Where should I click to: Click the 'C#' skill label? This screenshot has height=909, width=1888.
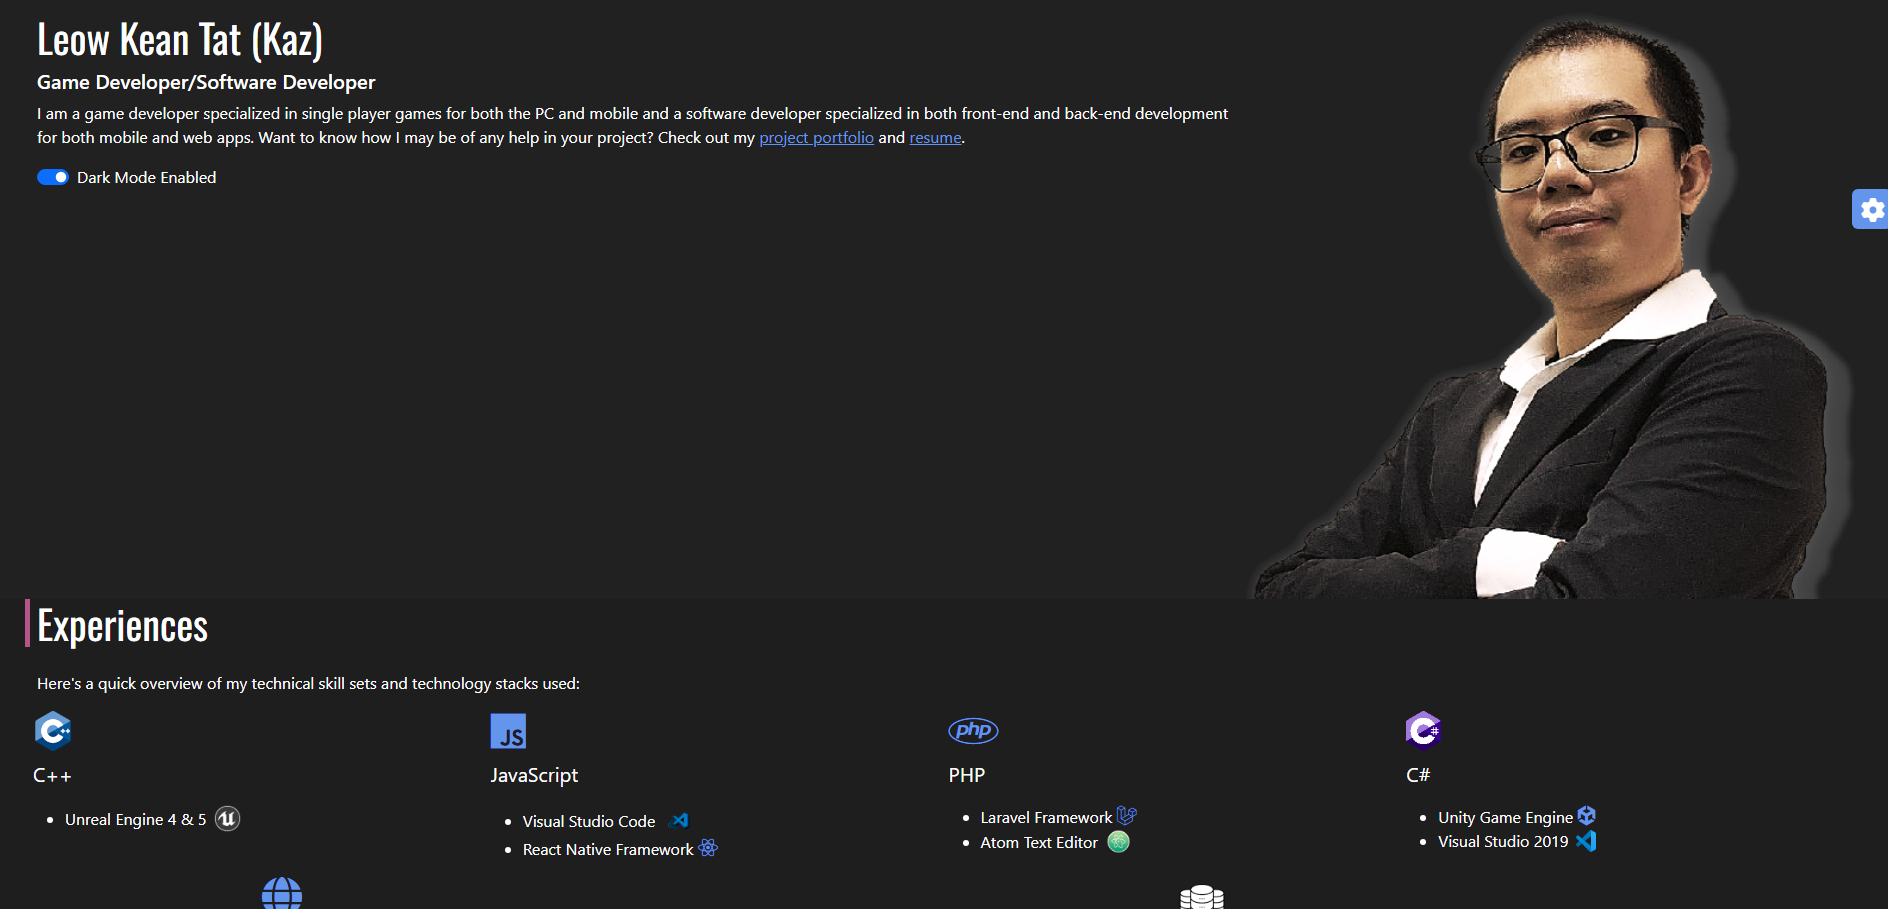pos(1418,775)
